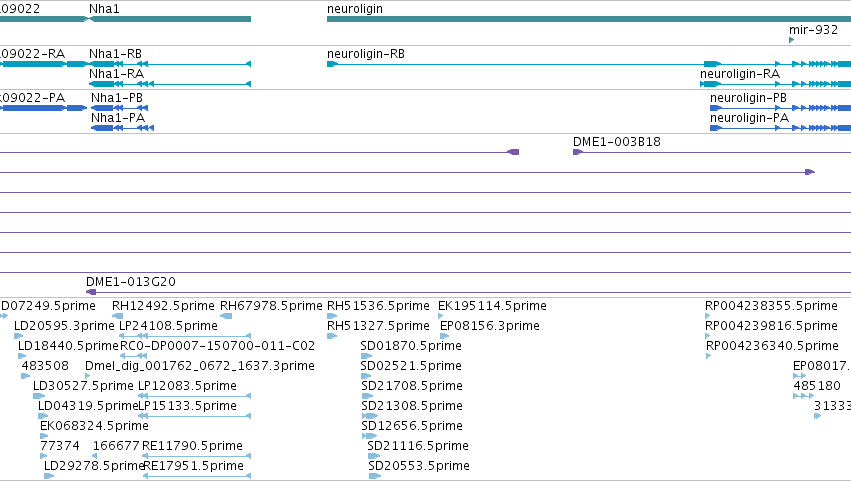Select the neuroligin gene label
Screen dimensions: 851x481
pos(354,9)
